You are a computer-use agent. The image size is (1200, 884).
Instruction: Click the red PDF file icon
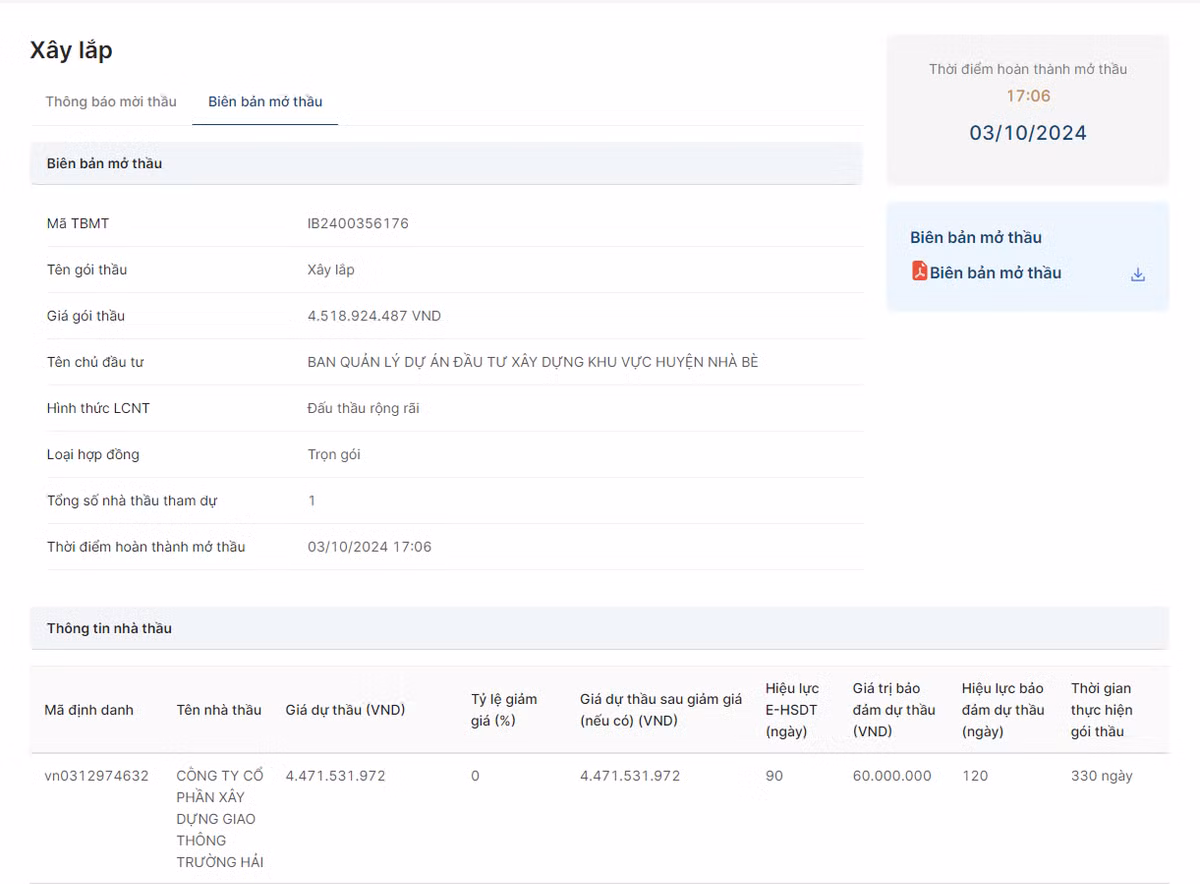[919, 271]
